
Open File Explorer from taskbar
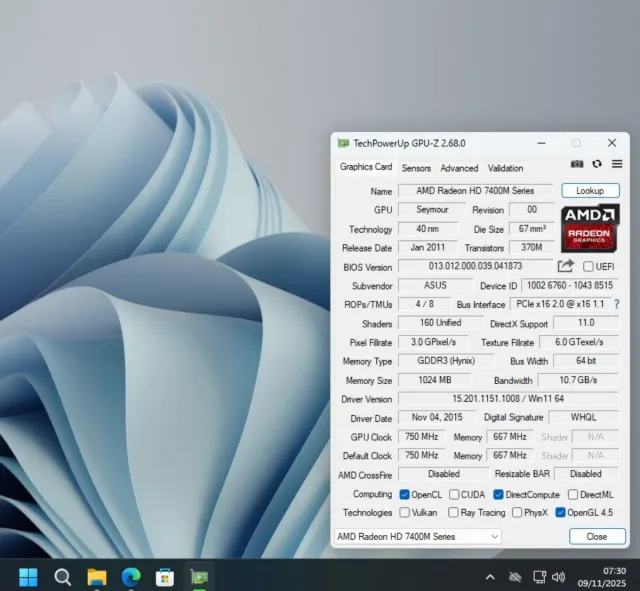(97, 577)
